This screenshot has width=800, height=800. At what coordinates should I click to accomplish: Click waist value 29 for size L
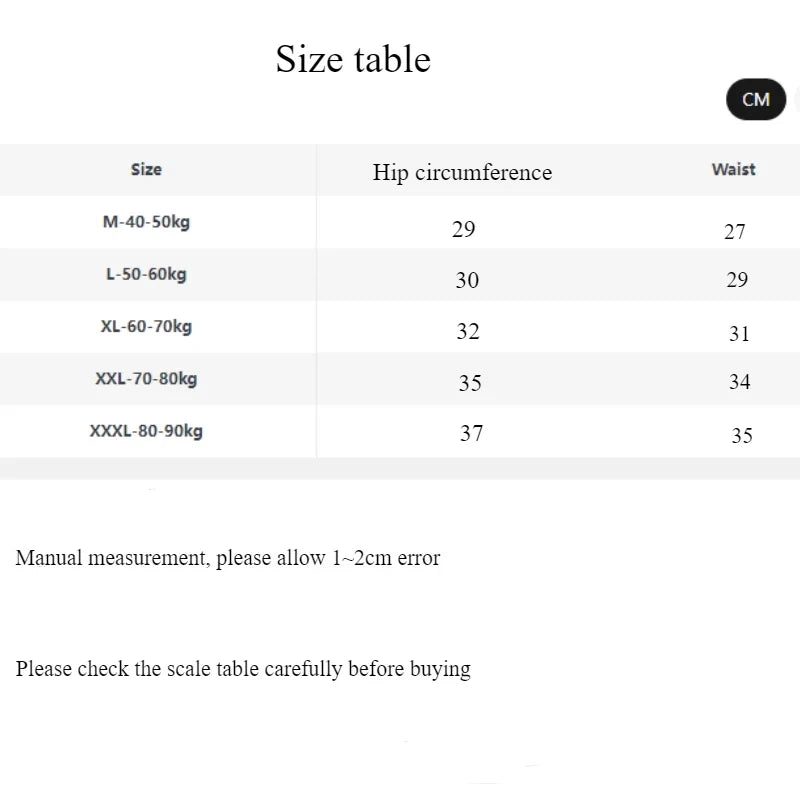click(x=737, y=280)
